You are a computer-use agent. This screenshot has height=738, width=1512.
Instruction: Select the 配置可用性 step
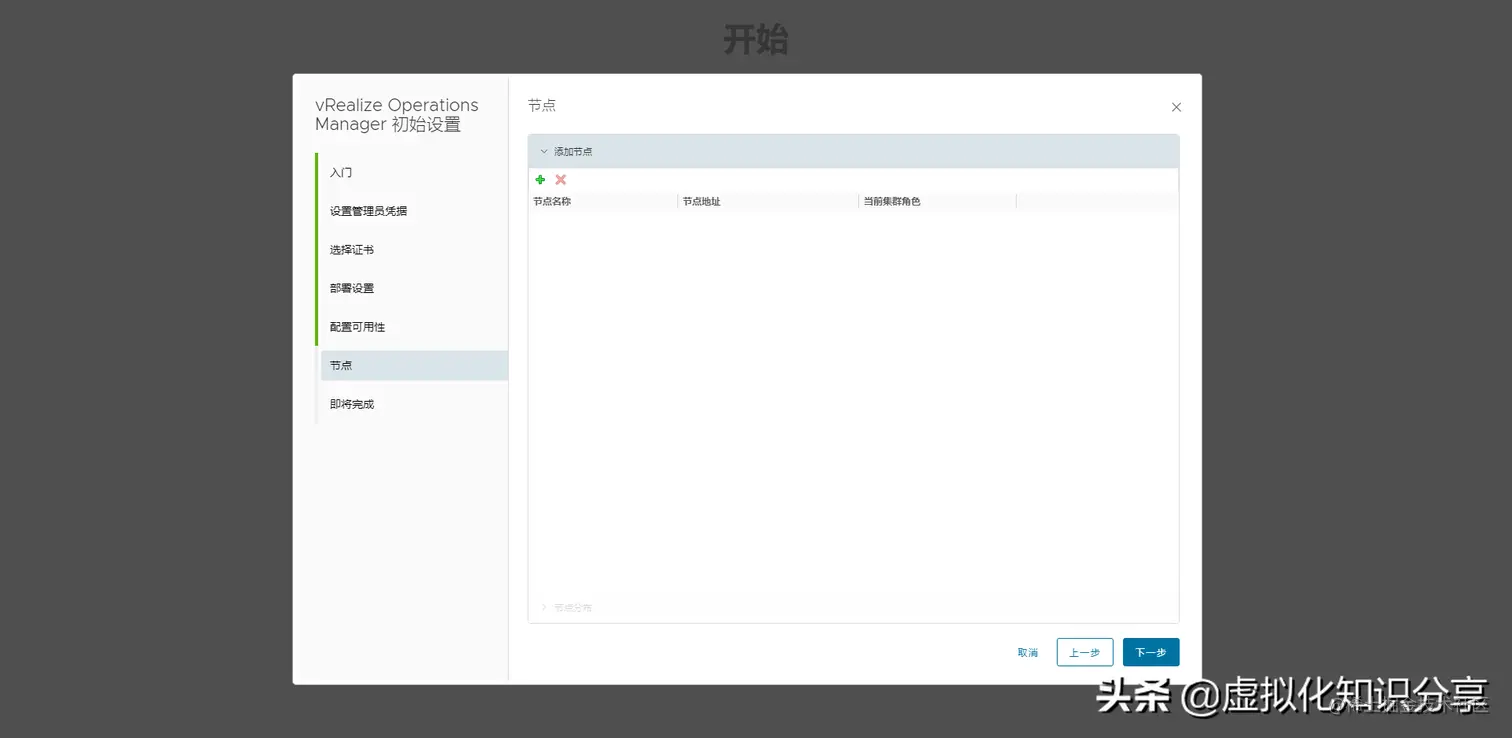click(x=356, y=326)
